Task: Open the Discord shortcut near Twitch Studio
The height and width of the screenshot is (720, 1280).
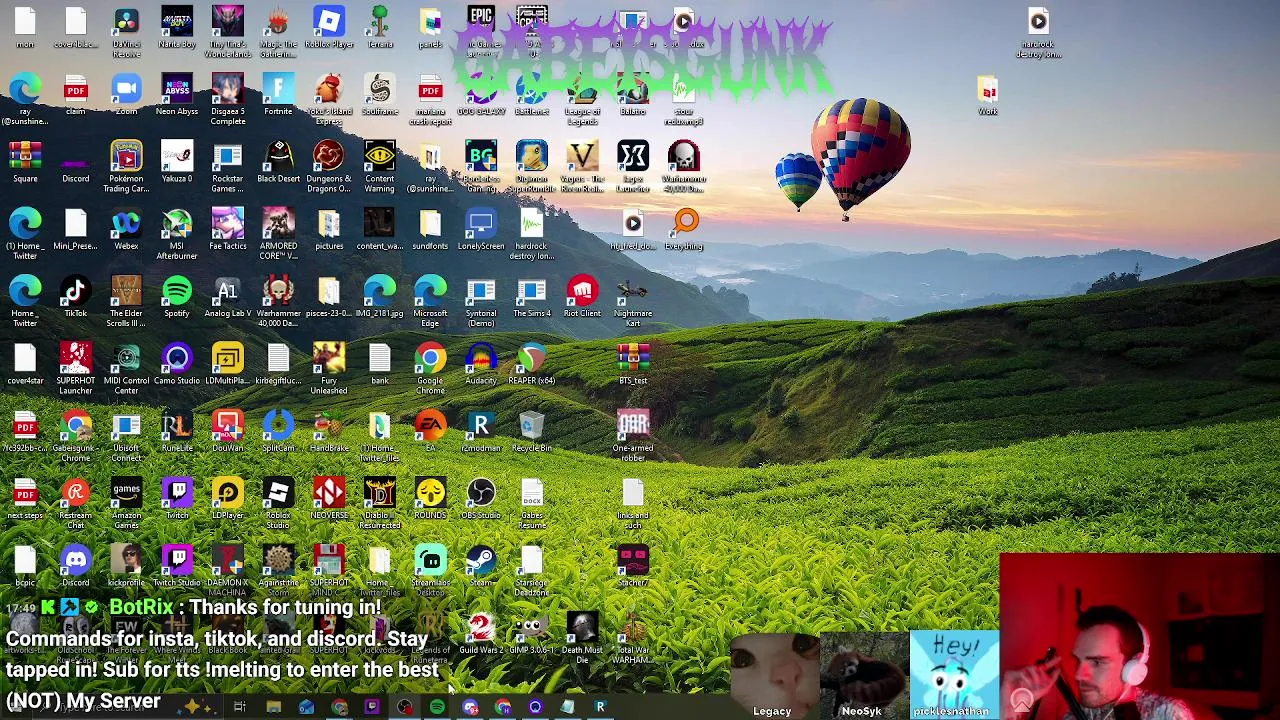Action: point(76,566)
